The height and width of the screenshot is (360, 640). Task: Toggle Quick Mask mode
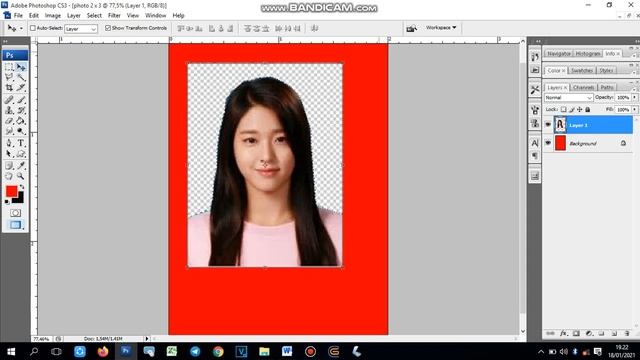(x=15, y=213)
